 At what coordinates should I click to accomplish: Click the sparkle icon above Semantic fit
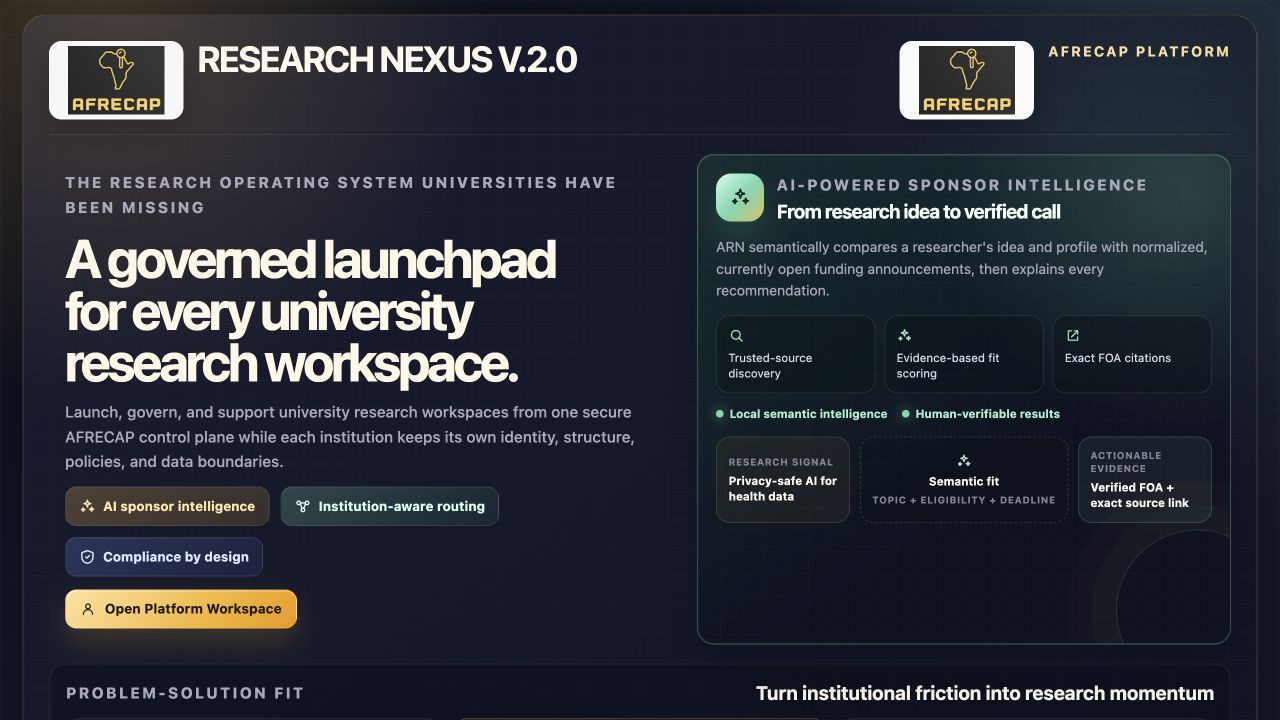tap(964, 461)
